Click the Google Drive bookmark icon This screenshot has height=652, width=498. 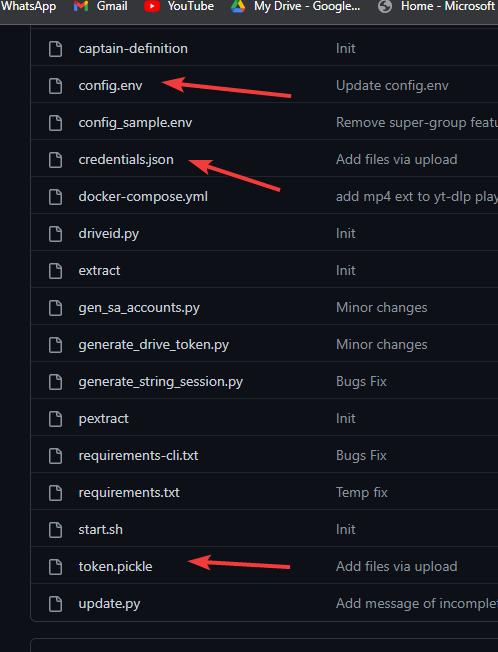pyautogui.click(x=238, y=6)
